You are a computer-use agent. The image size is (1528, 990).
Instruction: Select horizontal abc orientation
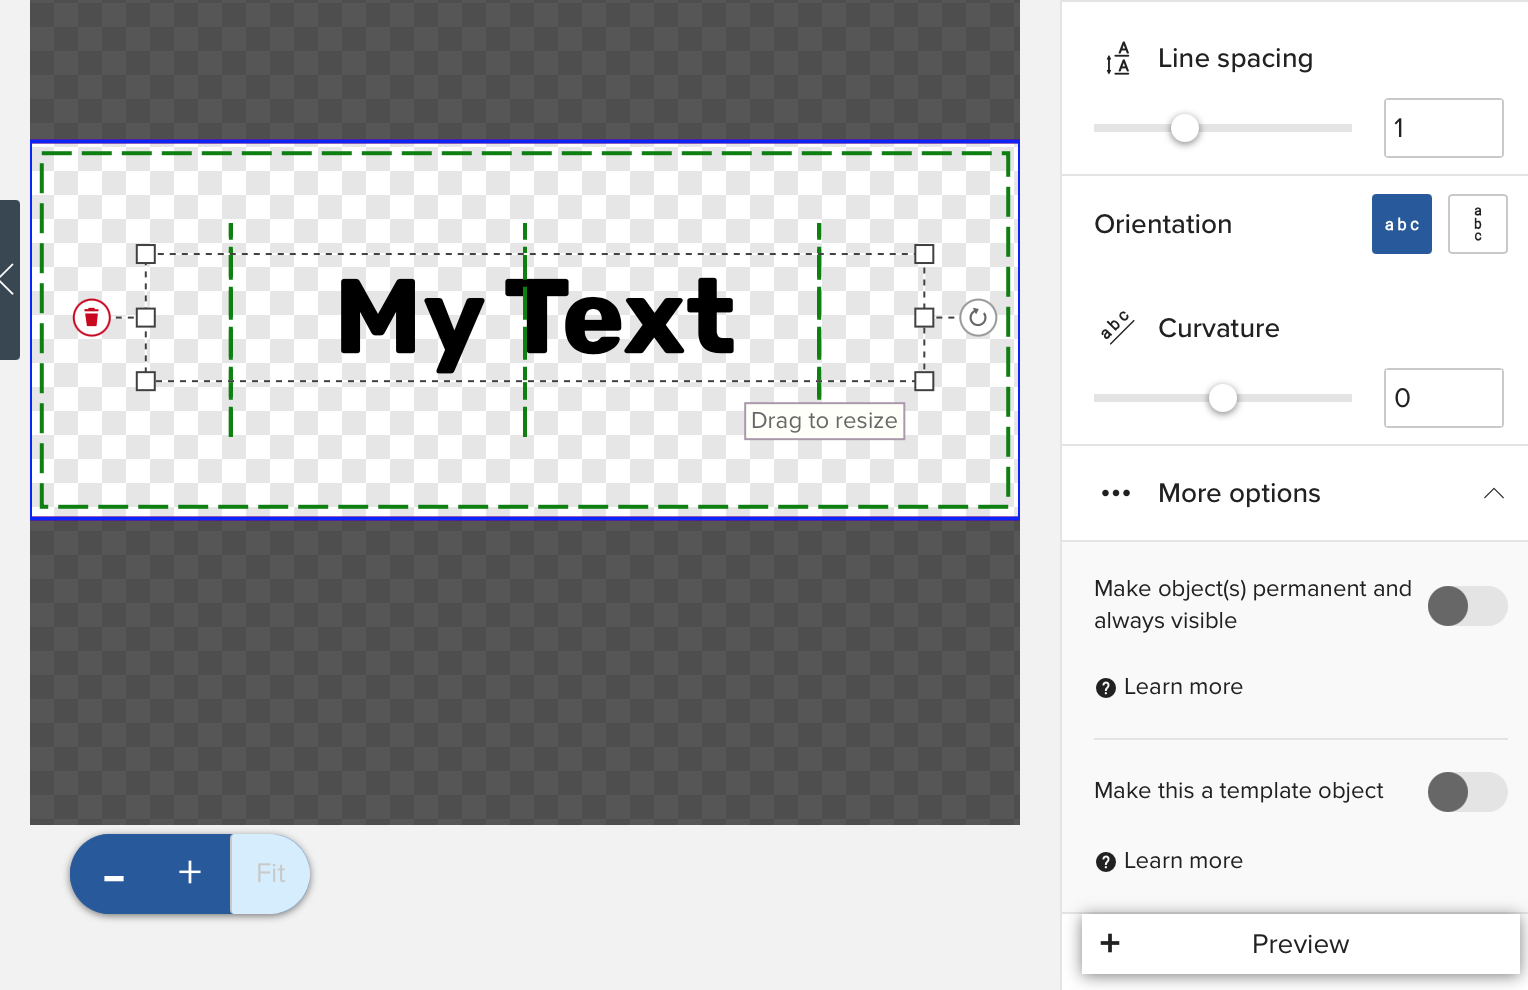point(1402,224)
